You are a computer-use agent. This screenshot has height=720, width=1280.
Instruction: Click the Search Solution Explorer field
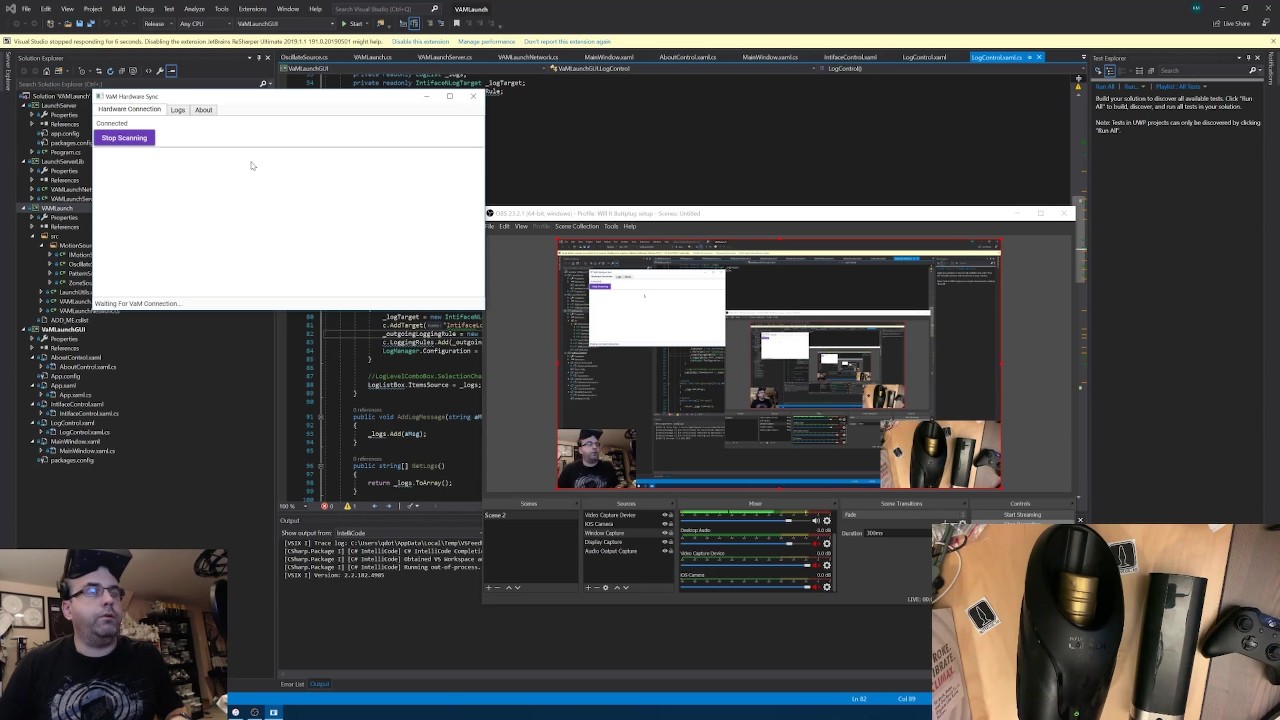(x=143, y=84)
